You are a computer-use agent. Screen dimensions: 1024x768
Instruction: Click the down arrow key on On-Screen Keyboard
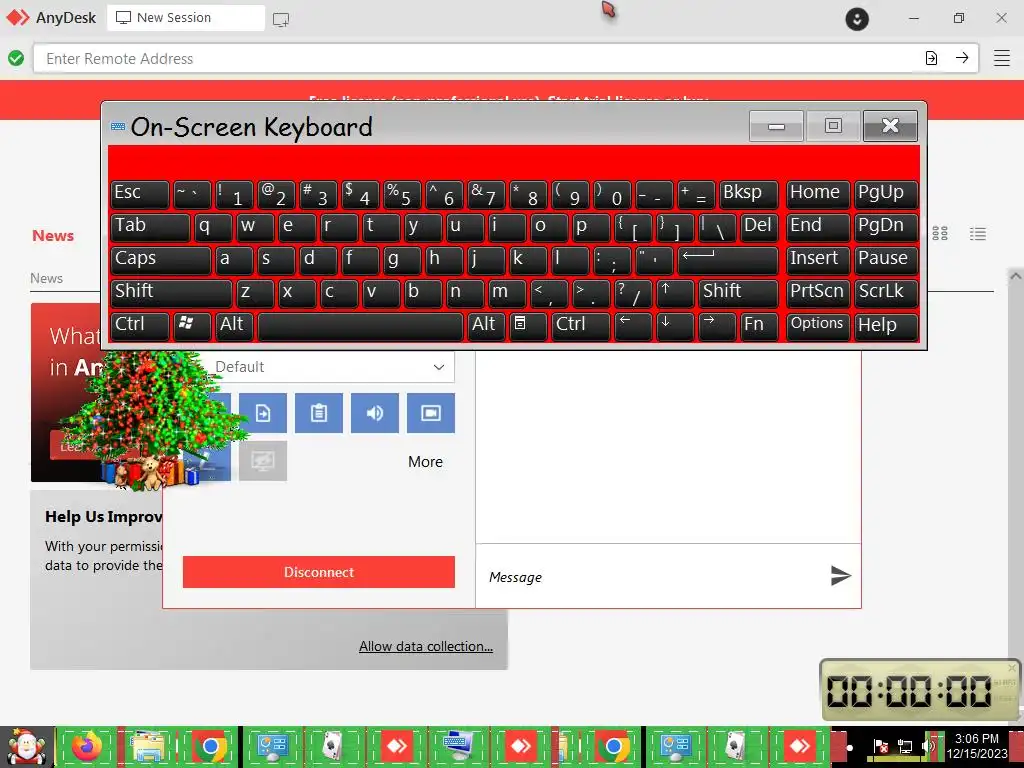pos(675,325)
